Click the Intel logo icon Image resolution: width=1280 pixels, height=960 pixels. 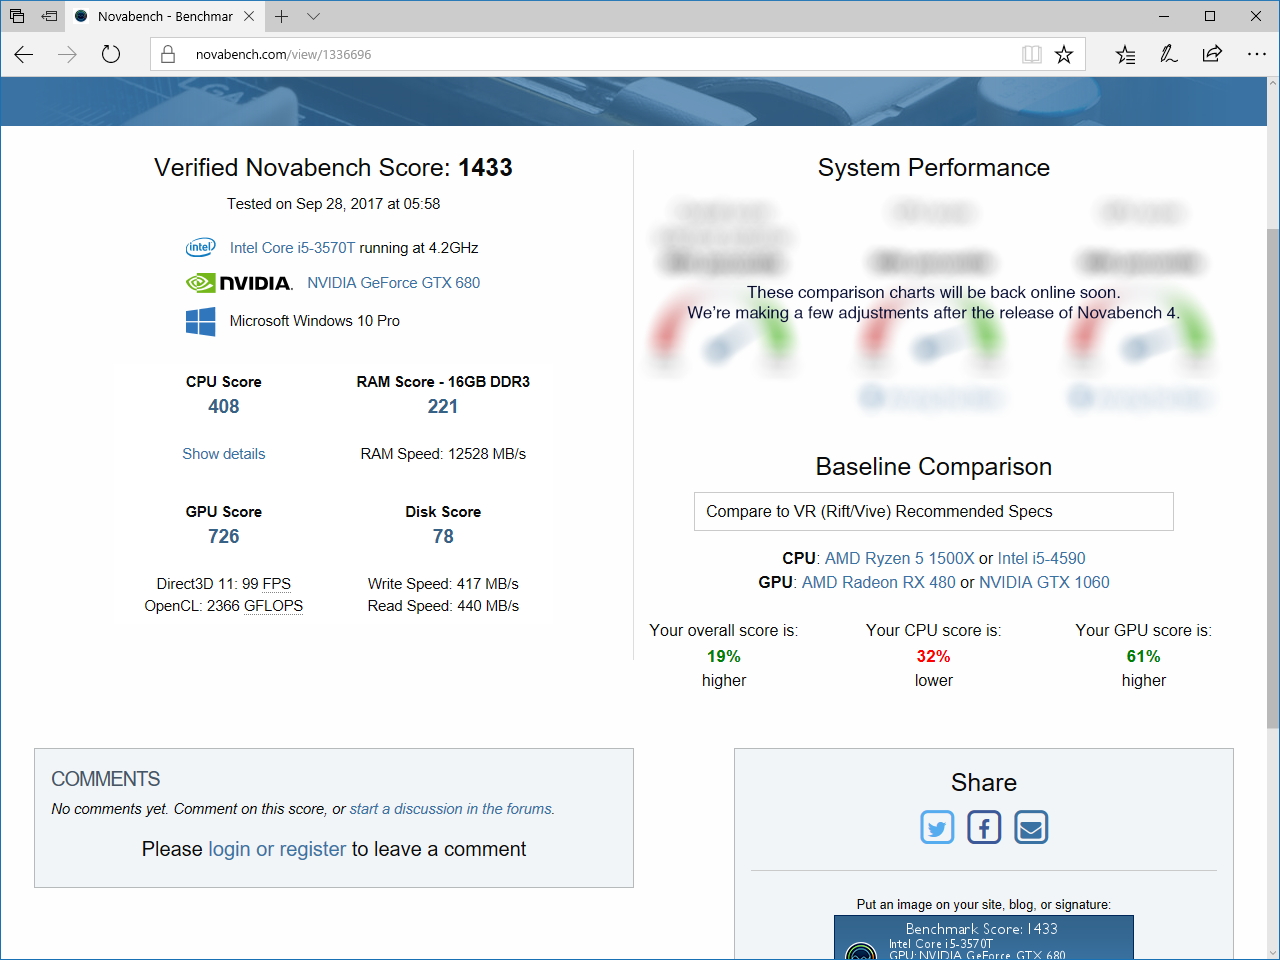point(201,247)
